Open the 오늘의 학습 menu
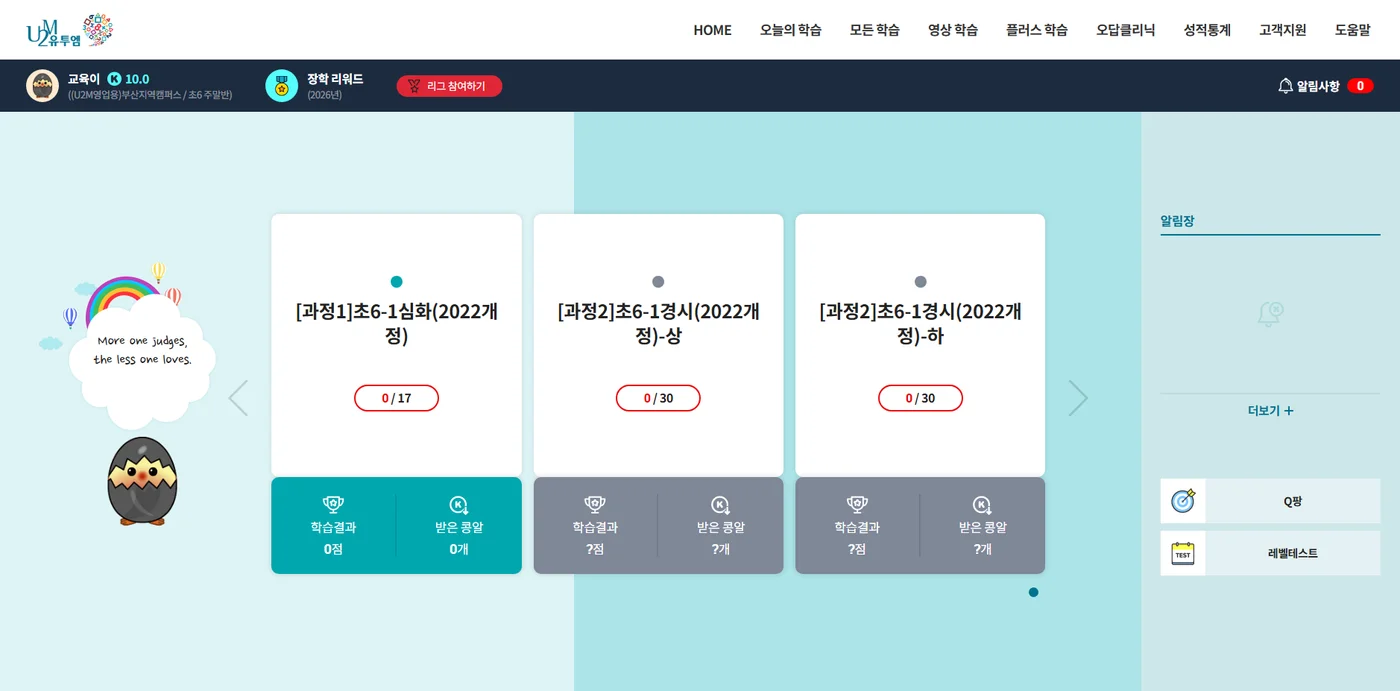The width and height of the screenshot is (1400, 691). [790, 30]
